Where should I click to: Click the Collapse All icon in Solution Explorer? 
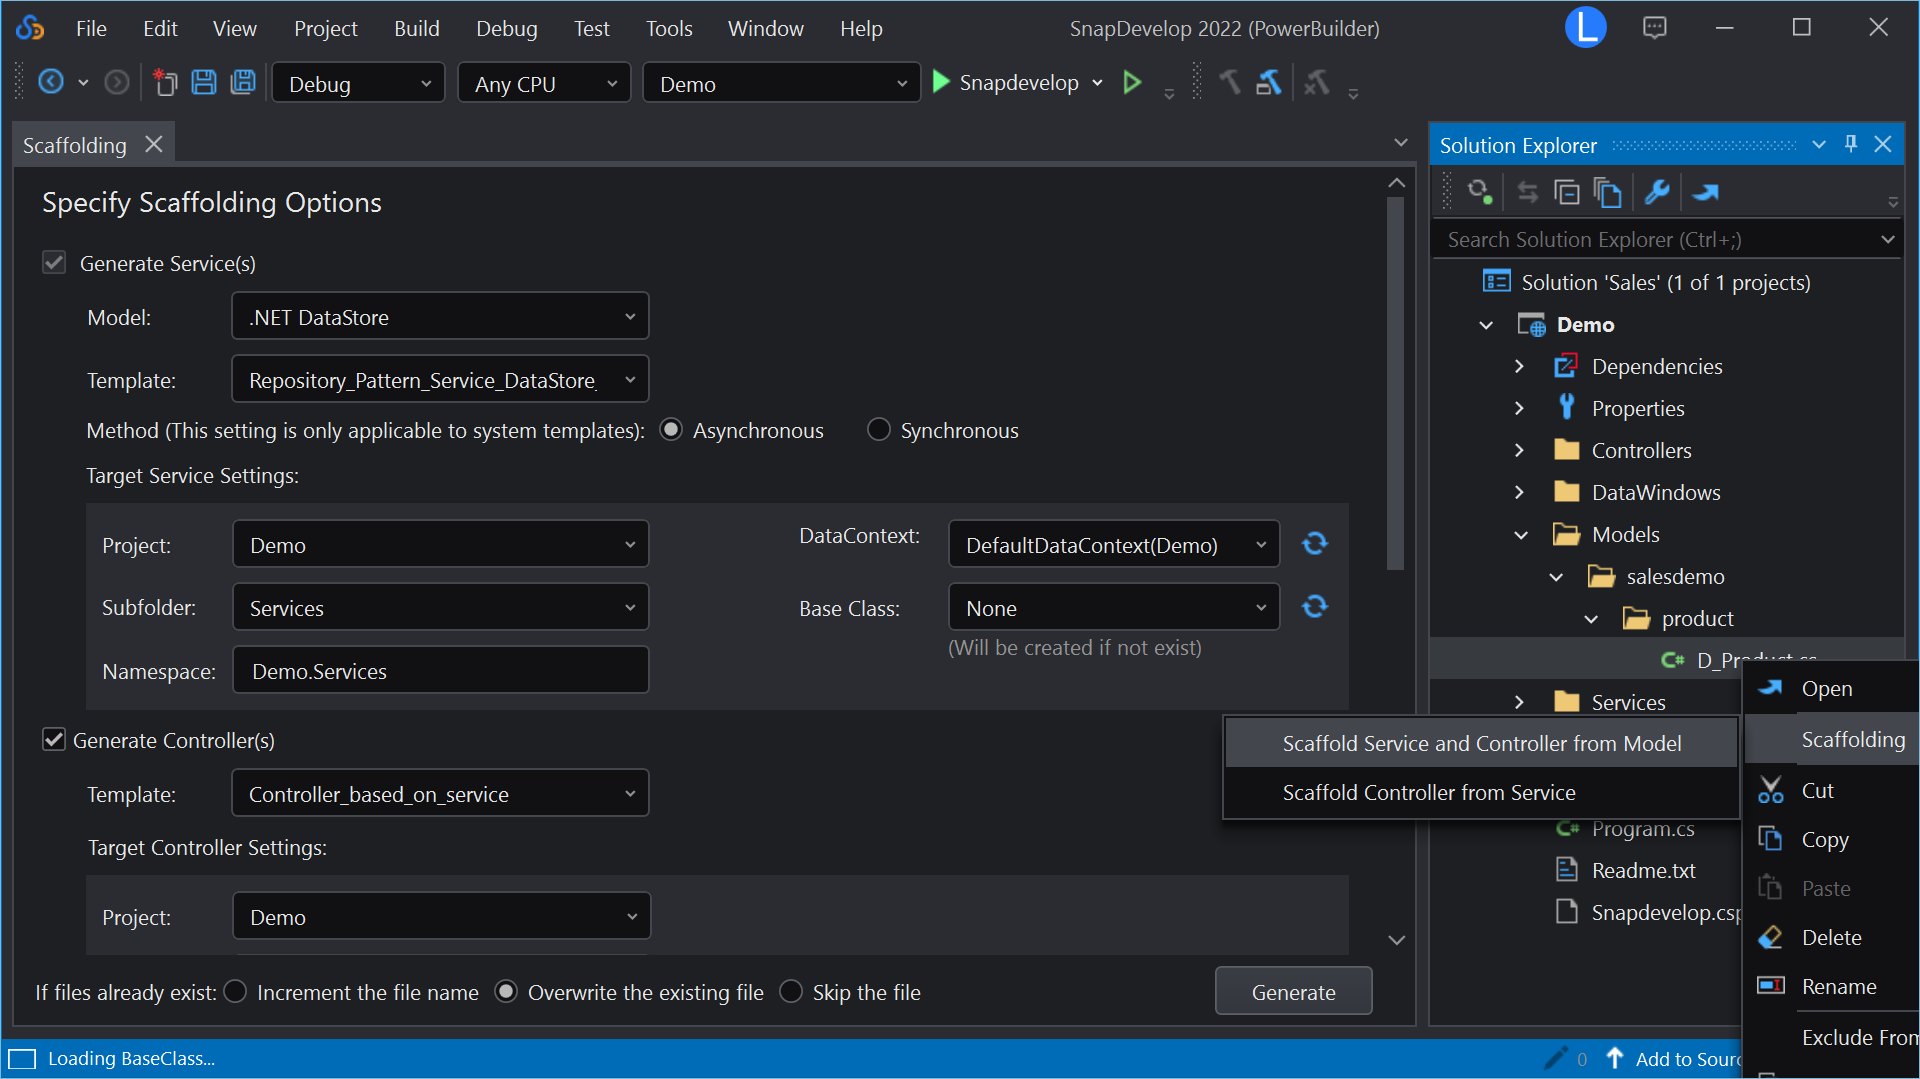point(1567,192)
